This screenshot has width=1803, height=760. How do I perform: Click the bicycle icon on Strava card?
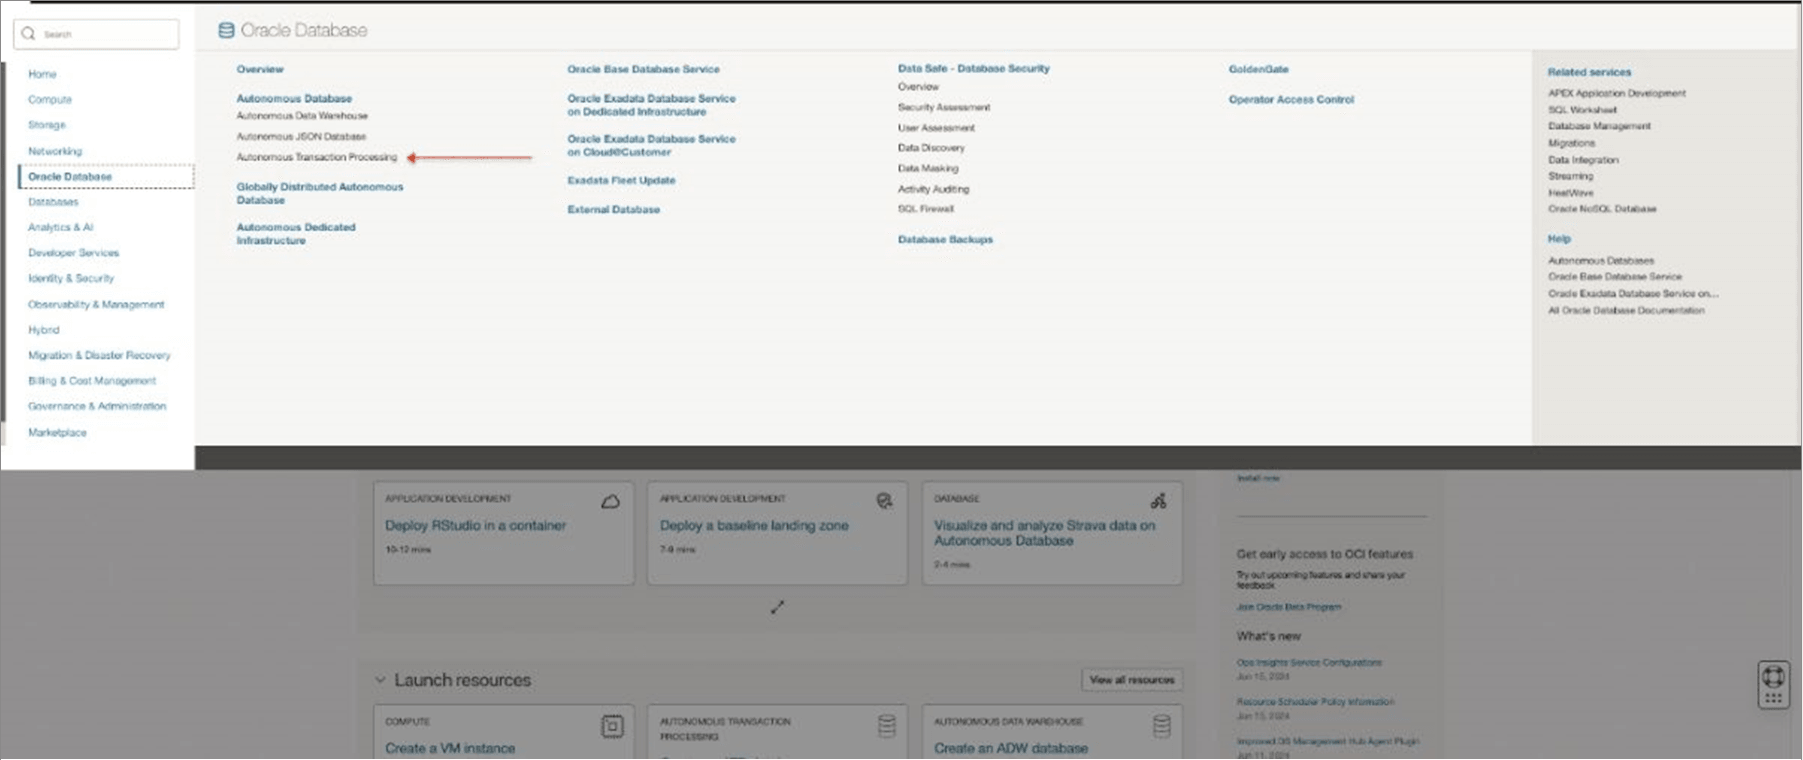(1158, 500)
